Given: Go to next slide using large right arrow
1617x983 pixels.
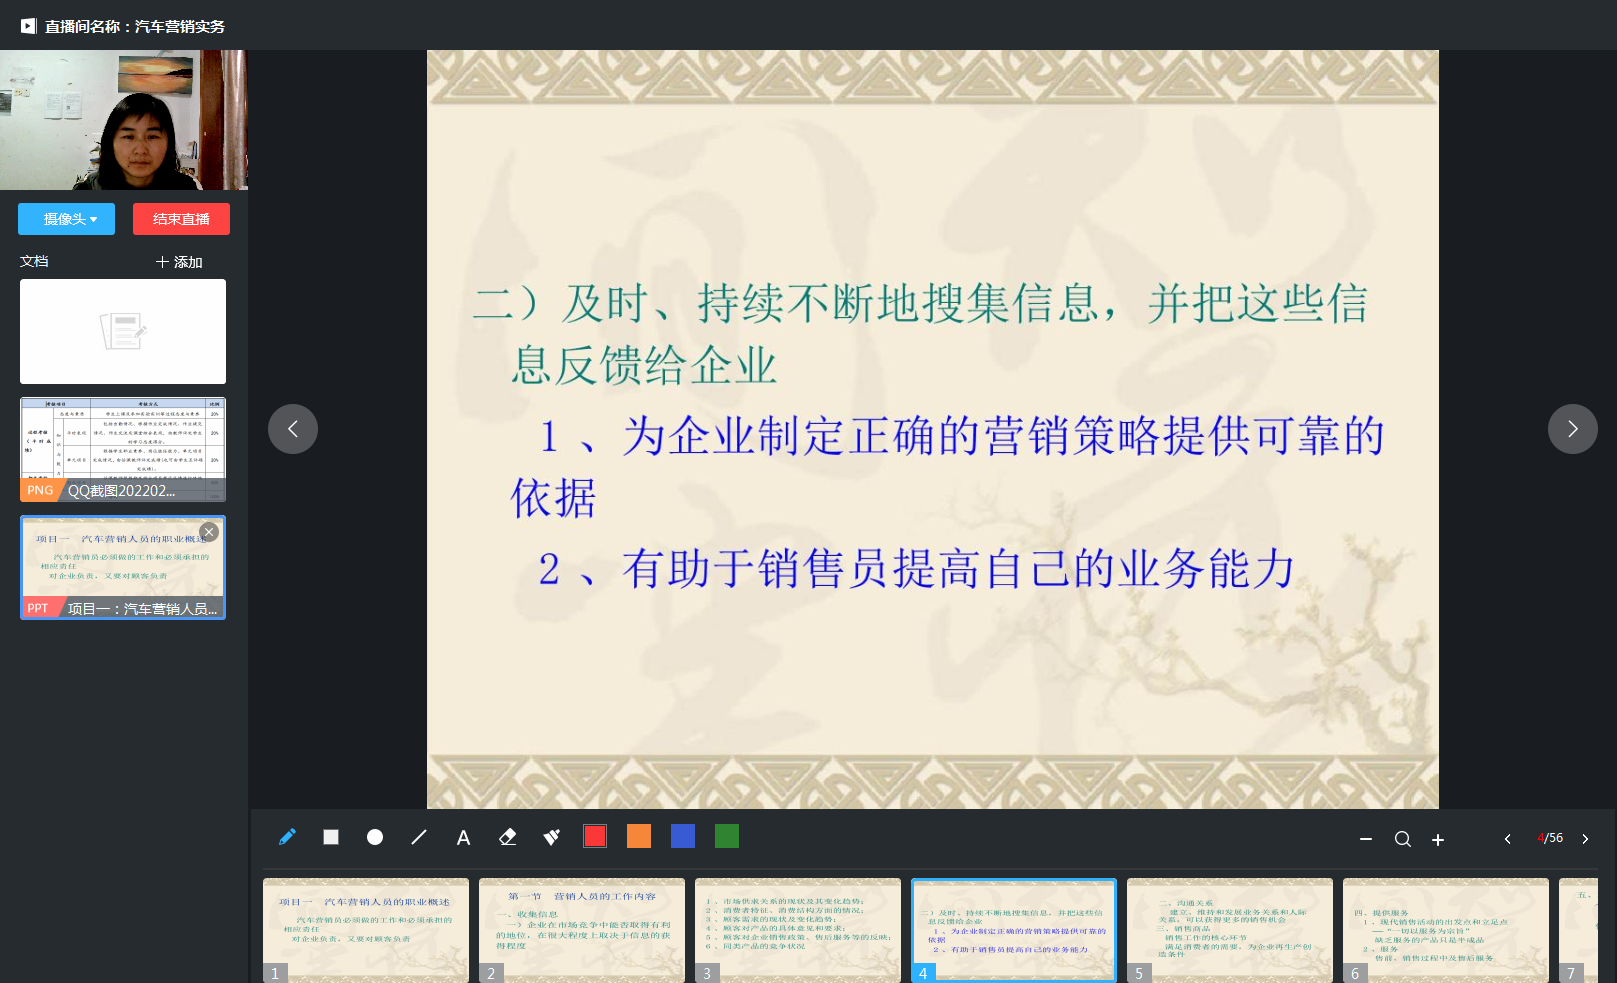Looking at the screenshot, I should (1572, 429).
